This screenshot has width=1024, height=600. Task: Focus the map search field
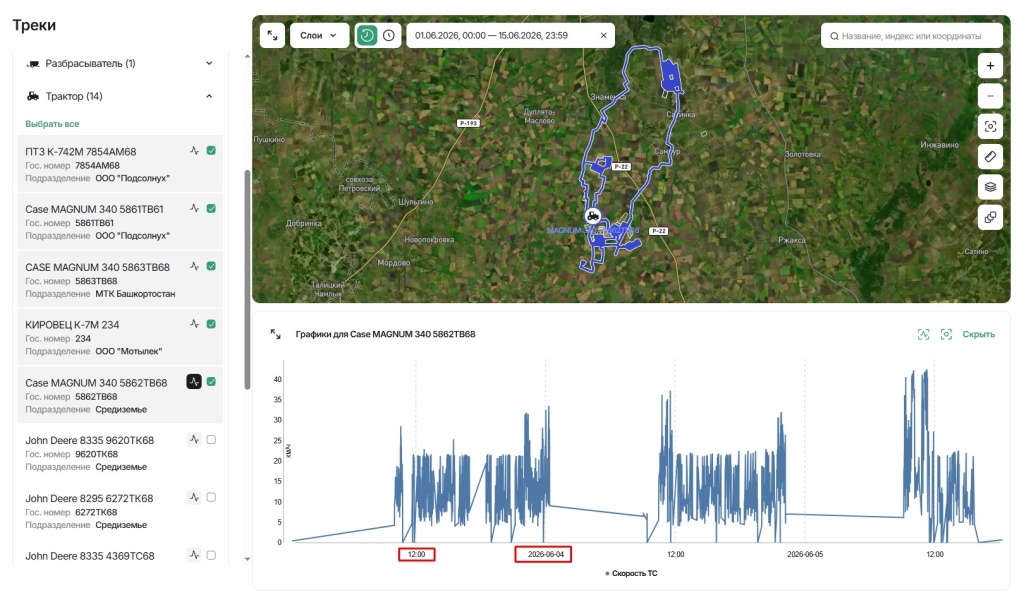(912, 36)
